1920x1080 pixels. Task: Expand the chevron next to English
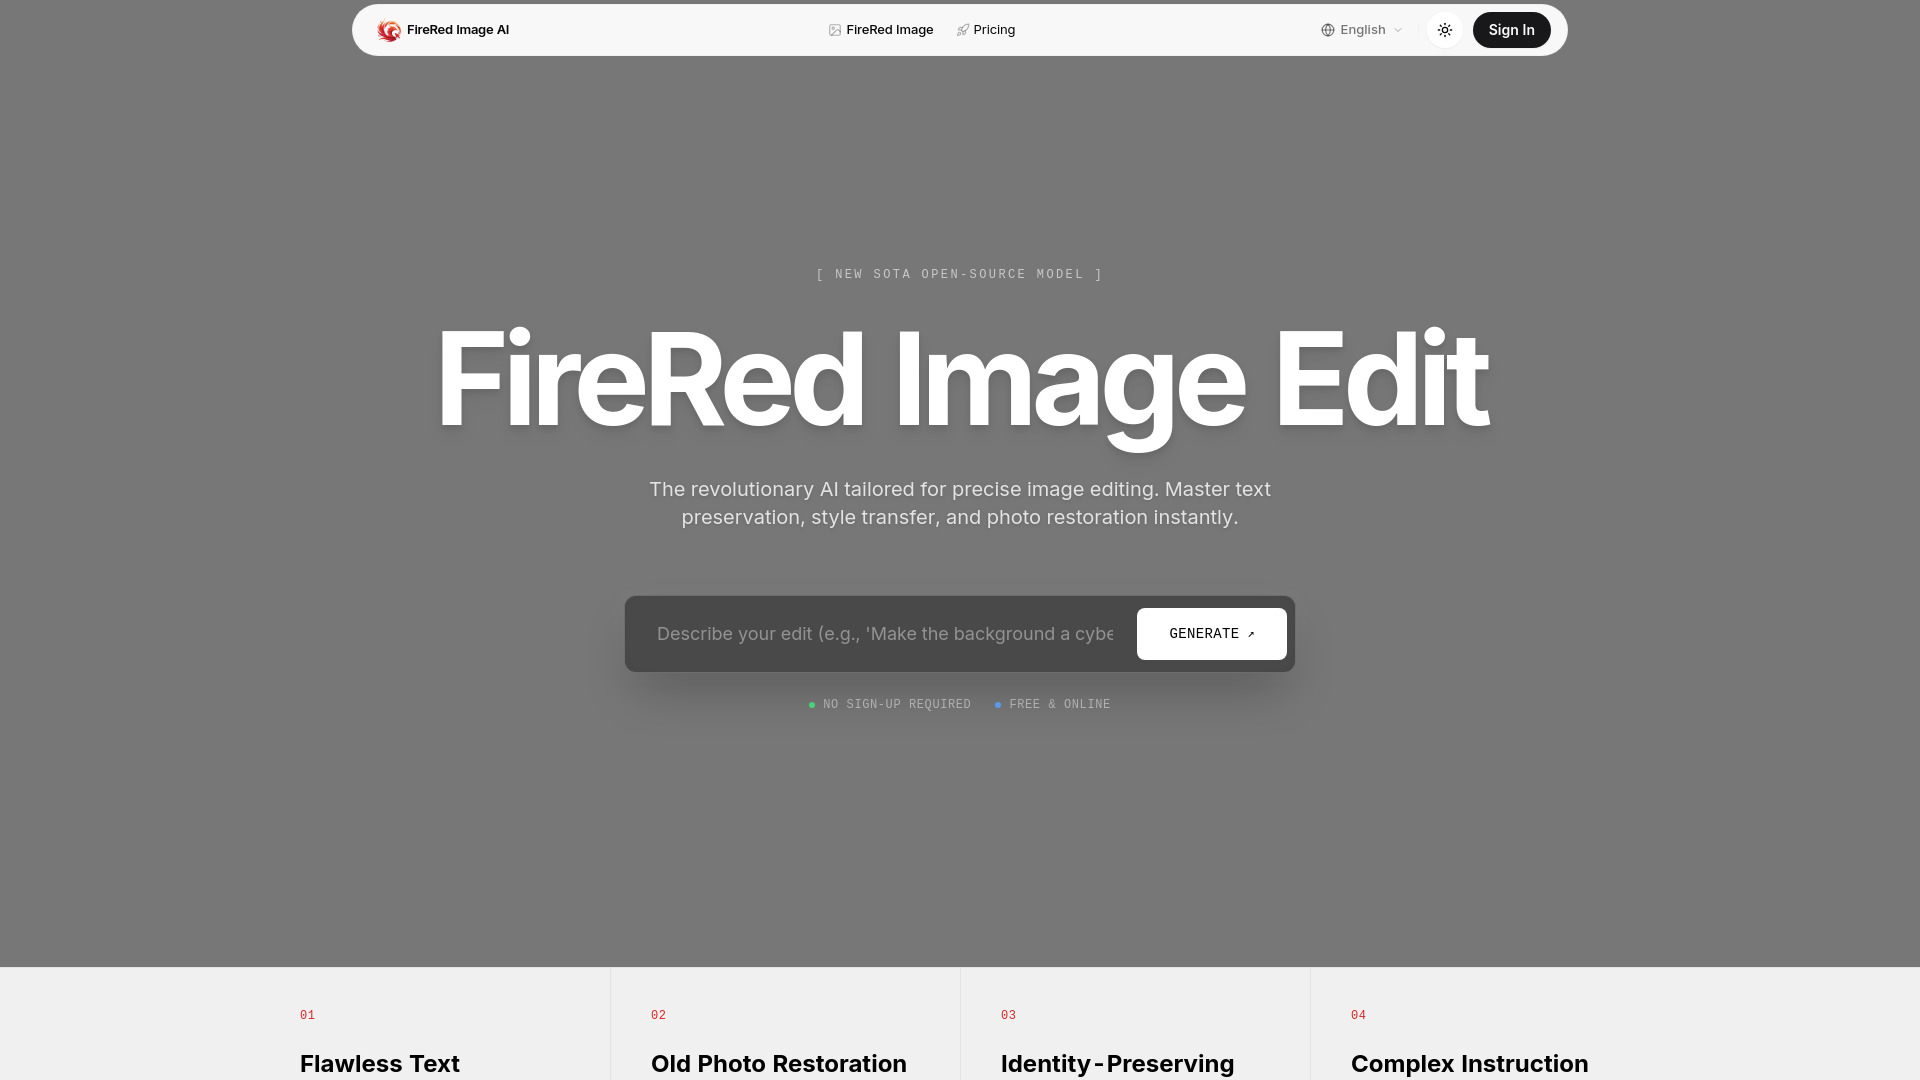point(1397,30)
